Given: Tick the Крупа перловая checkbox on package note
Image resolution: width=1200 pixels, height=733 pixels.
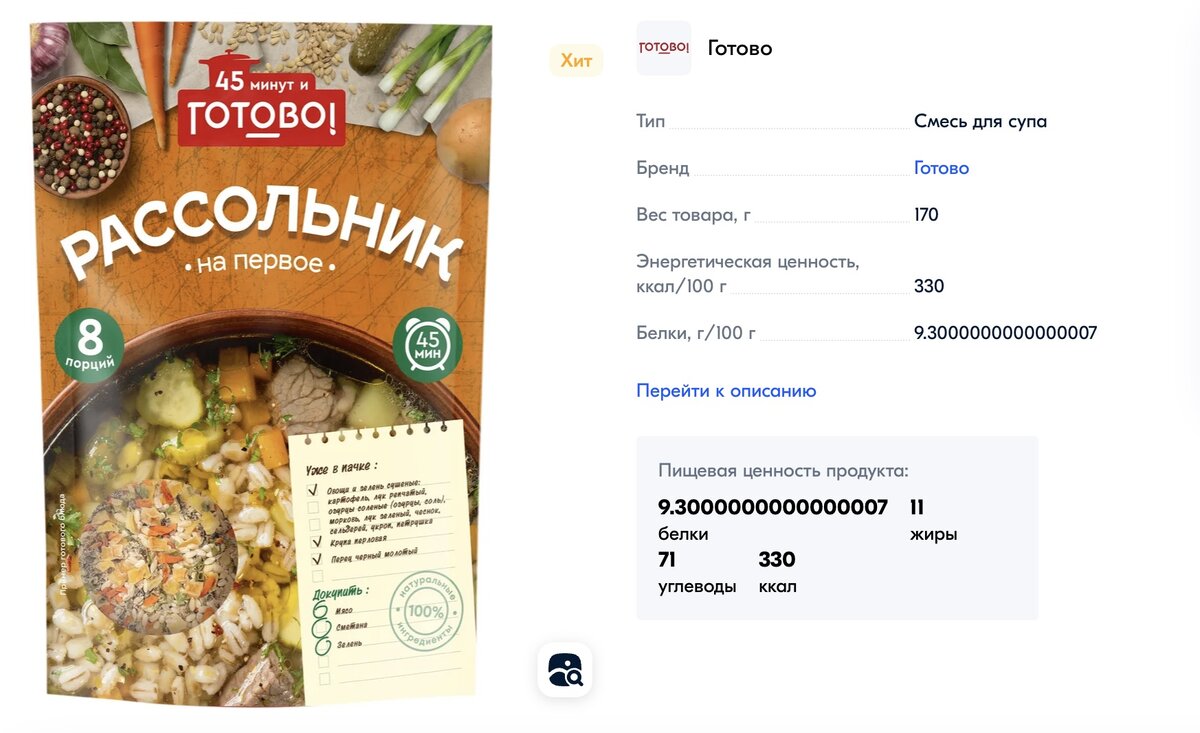Looking at the screenshot, I should (x=315, y=541).
